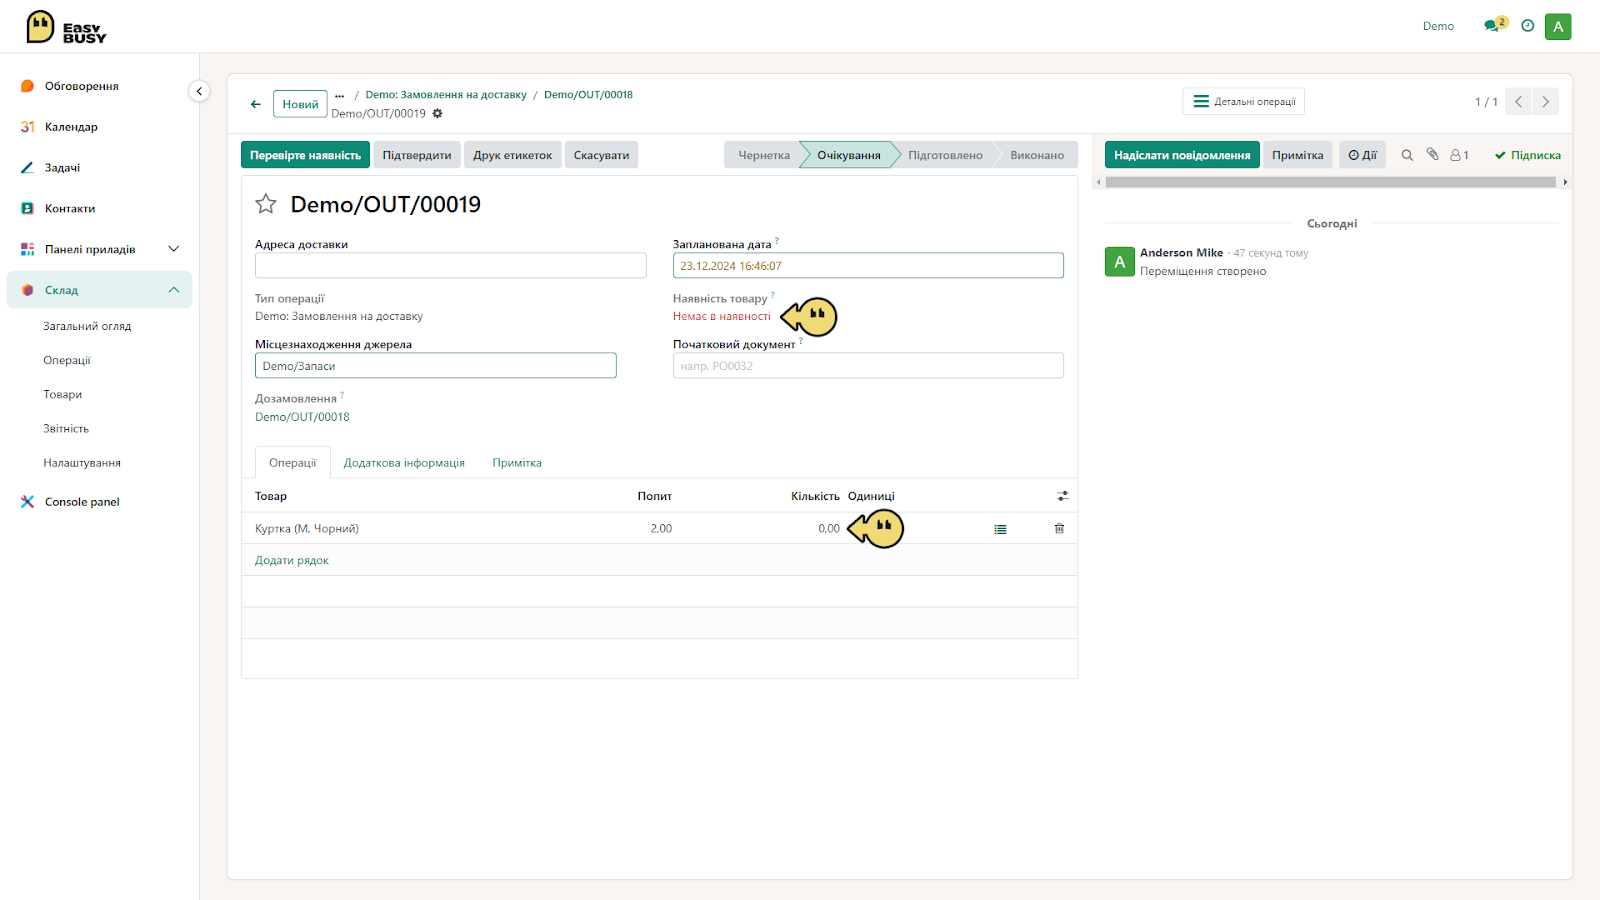Click Додати рядок link
This screenshot has width=1600, height=900.
[292, 561]
